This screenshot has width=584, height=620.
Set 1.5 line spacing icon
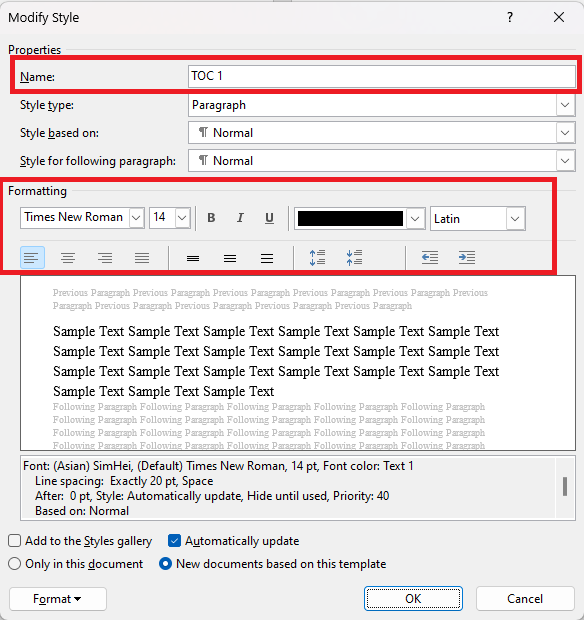(230, 259)
